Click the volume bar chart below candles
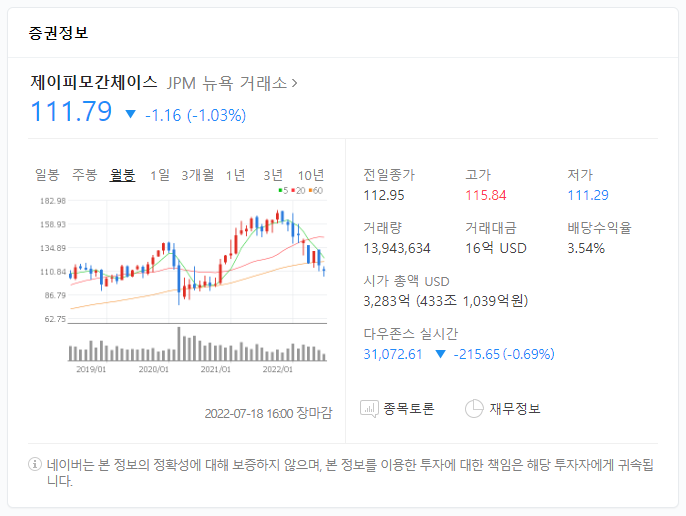 click(197, 344)
